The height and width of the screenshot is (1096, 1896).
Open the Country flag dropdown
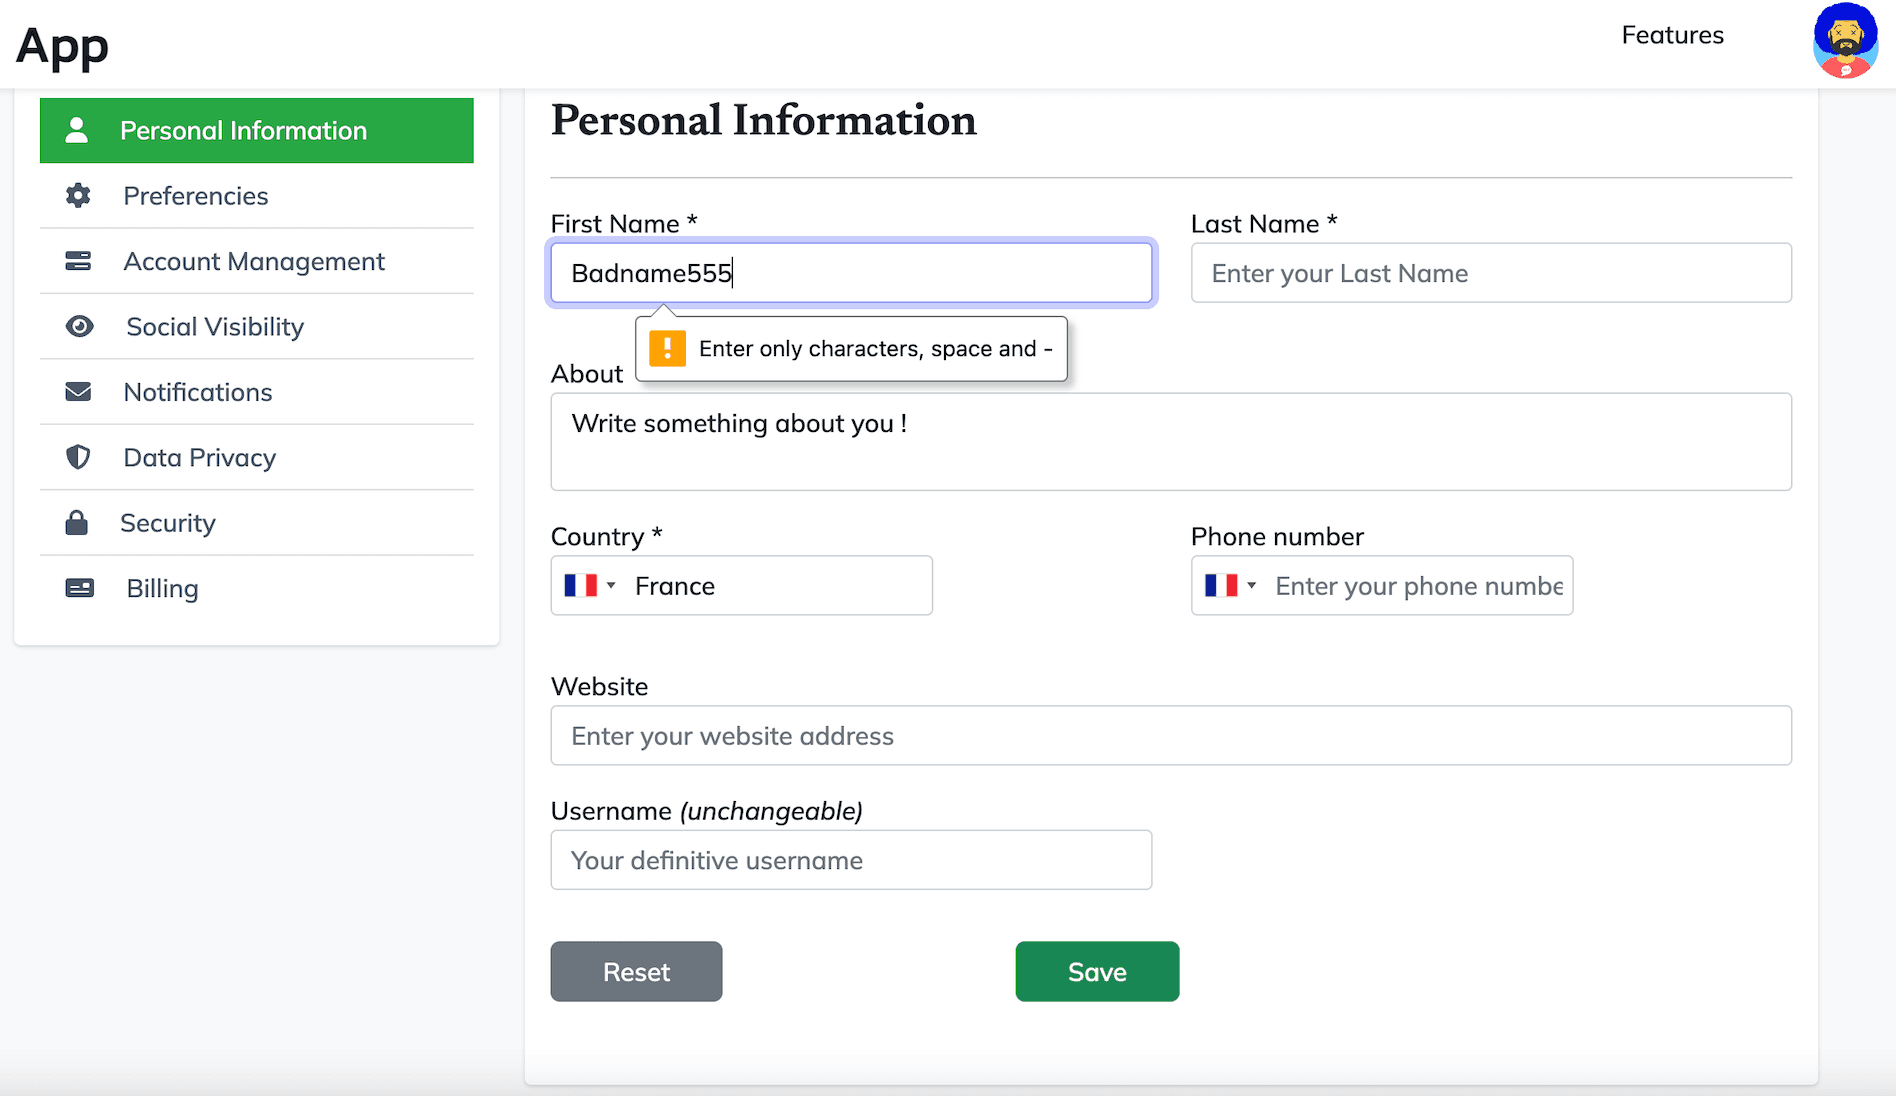pyautogui.click(x=589, y=586)
